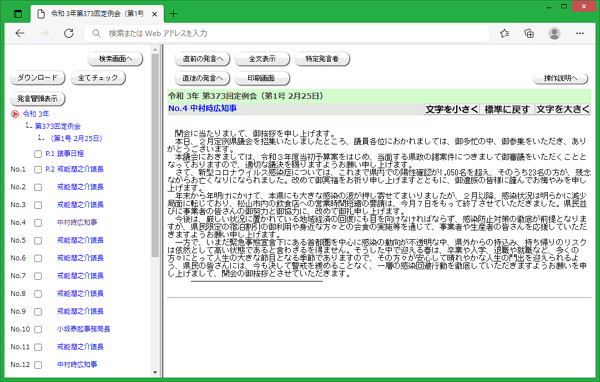Image resolution: width=600 pixels, height=382 pixels.
Task: Check the box for P.1 議事日程
Action: (x=38, y=154)
